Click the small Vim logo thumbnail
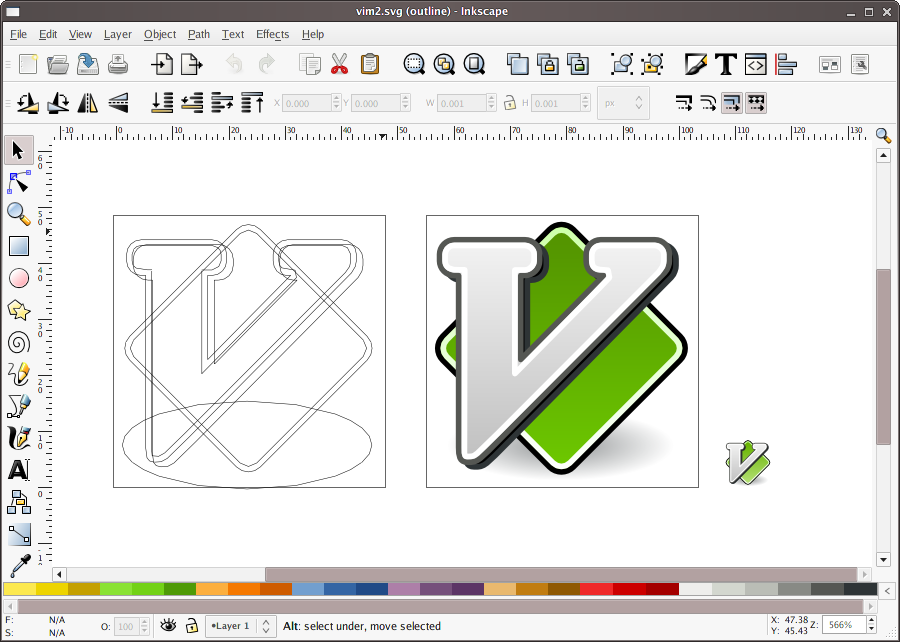The image size is (900, 642). tap(747, 462)
